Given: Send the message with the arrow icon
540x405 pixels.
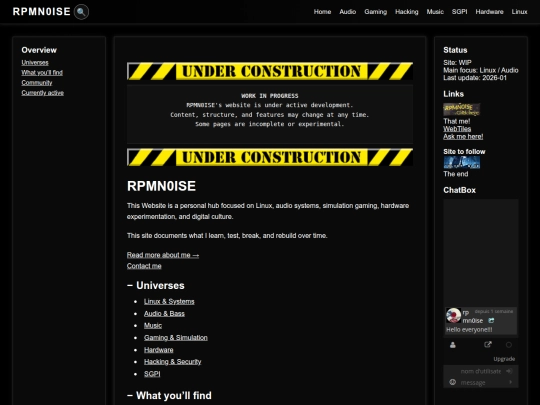Looking at the screenshot, I should (510, 382).
